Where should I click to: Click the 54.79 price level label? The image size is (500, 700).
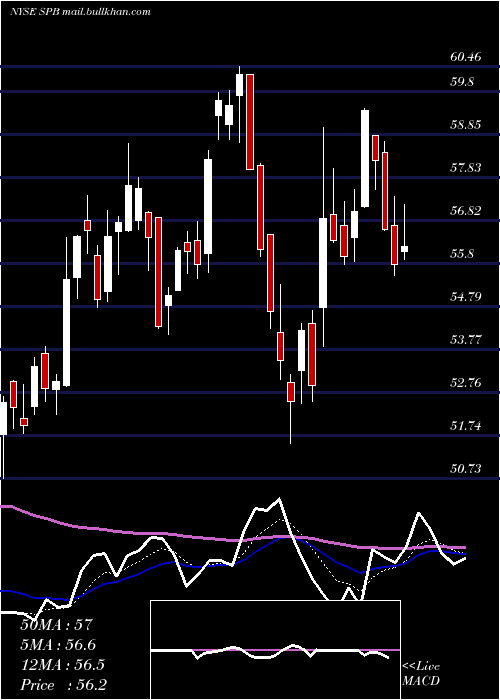(x=466, y=297)
